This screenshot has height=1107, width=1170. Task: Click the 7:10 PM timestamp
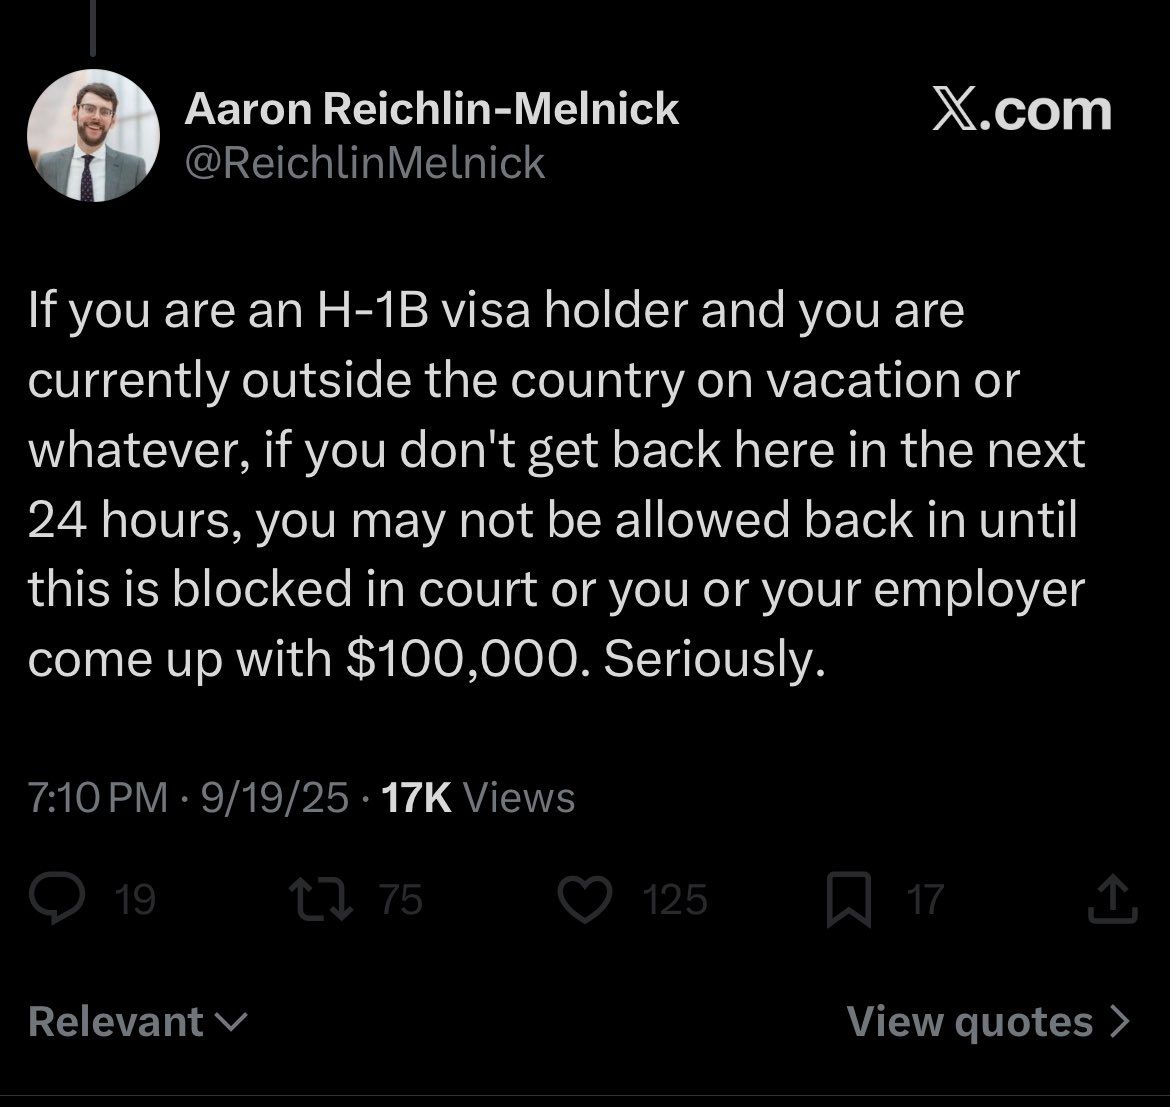pos(98,797)
